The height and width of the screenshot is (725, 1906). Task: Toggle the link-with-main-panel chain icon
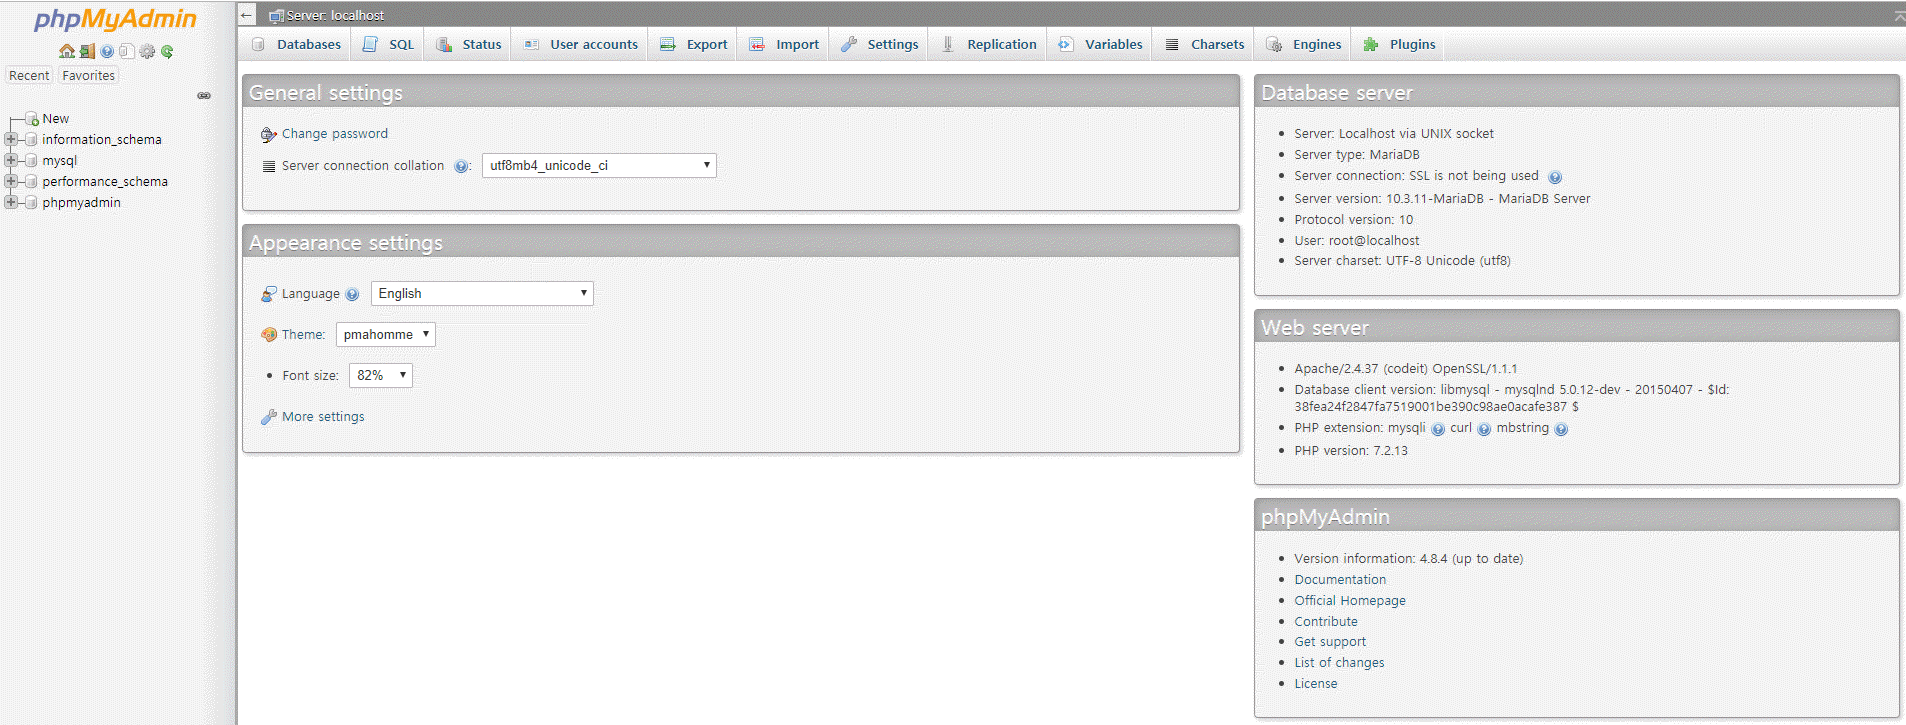click(204, 96)
